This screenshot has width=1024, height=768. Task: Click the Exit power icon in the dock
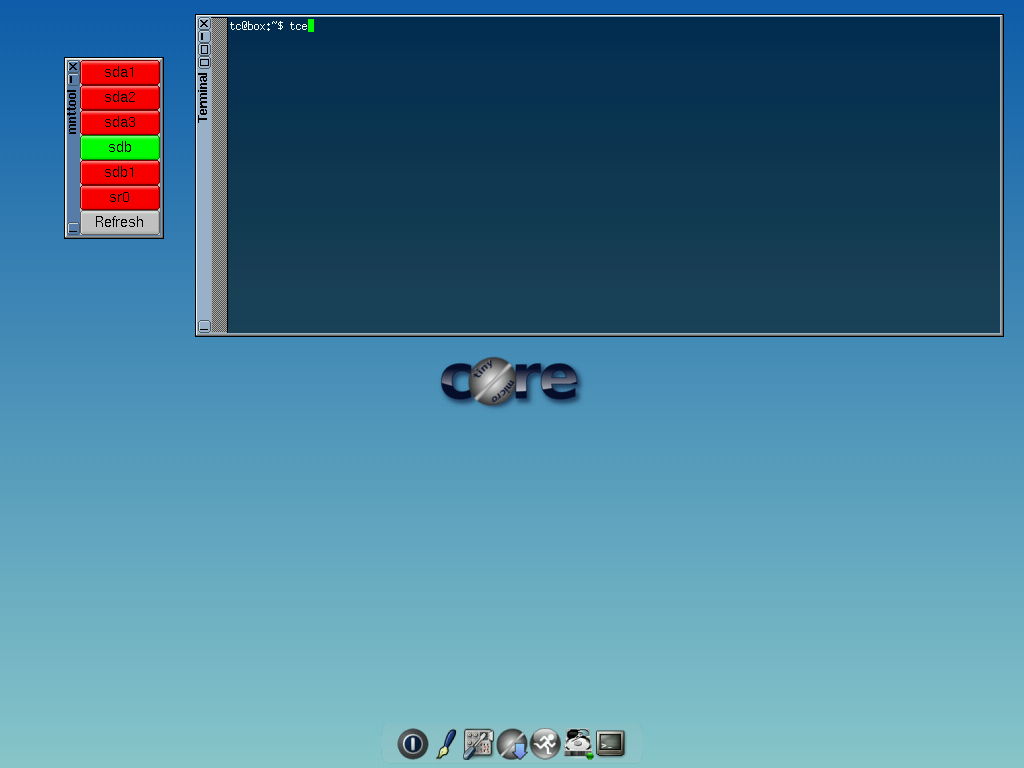click(412, 744)
